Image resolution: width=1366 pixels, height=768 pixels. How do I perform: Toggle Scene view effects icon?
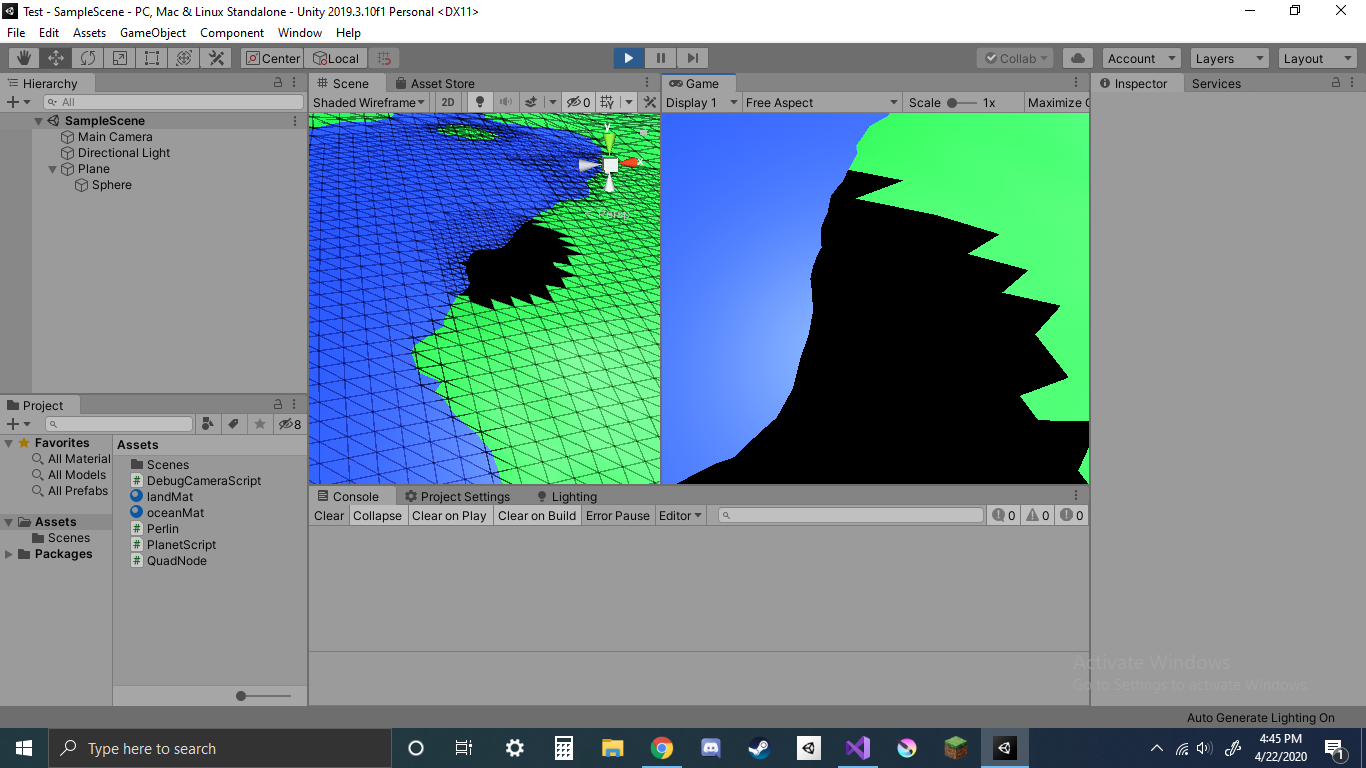click(x=532, y=102)
